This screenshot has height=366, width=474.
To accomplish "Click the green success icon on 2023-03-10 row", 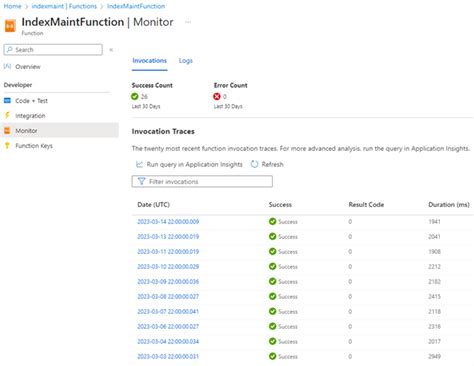I will tap(273, 266).
